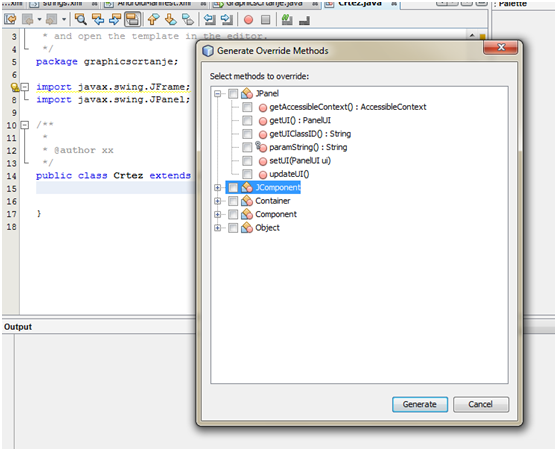Click Next Bookmark down-arrow icon

(171, 20)
